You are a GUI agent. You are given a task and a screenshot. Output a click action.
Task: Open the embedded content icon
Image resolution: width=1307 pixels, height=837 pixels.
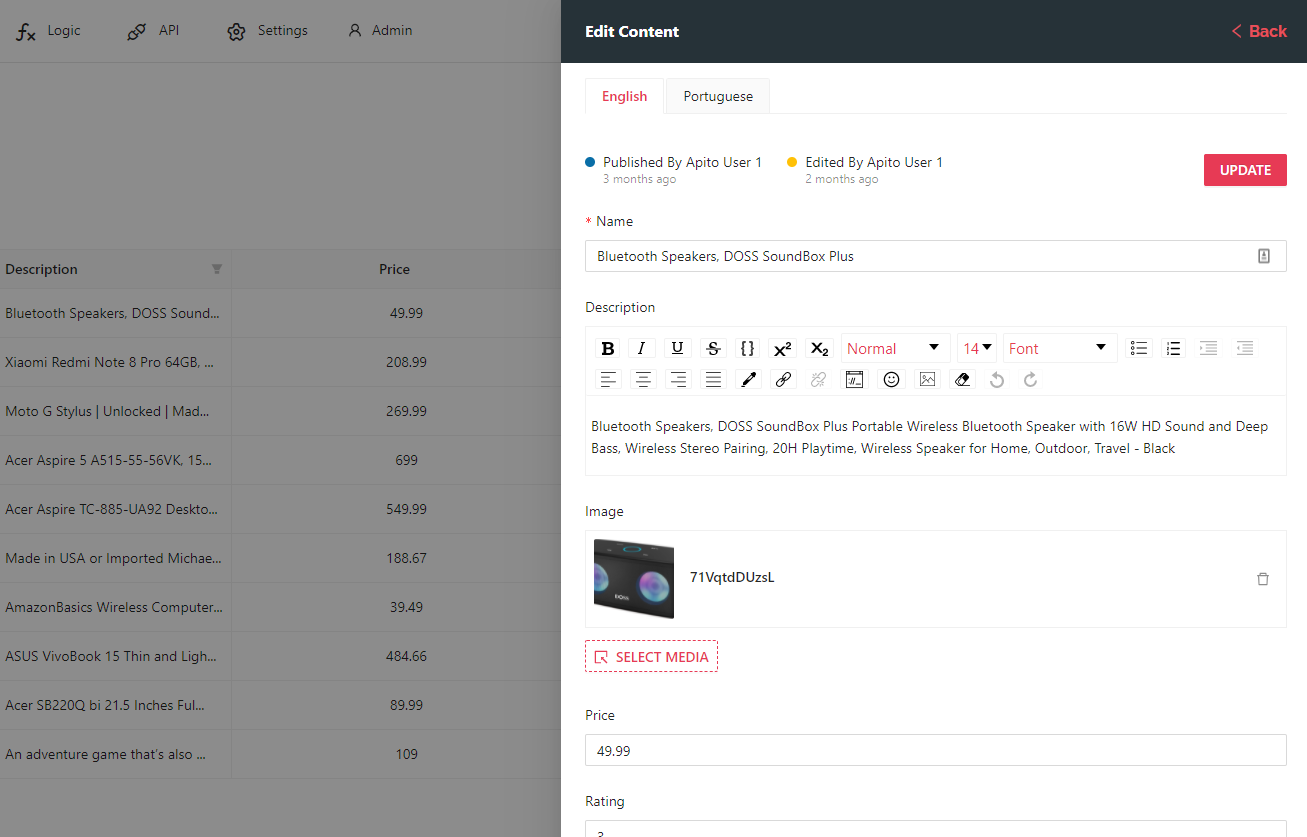[855, 379]
